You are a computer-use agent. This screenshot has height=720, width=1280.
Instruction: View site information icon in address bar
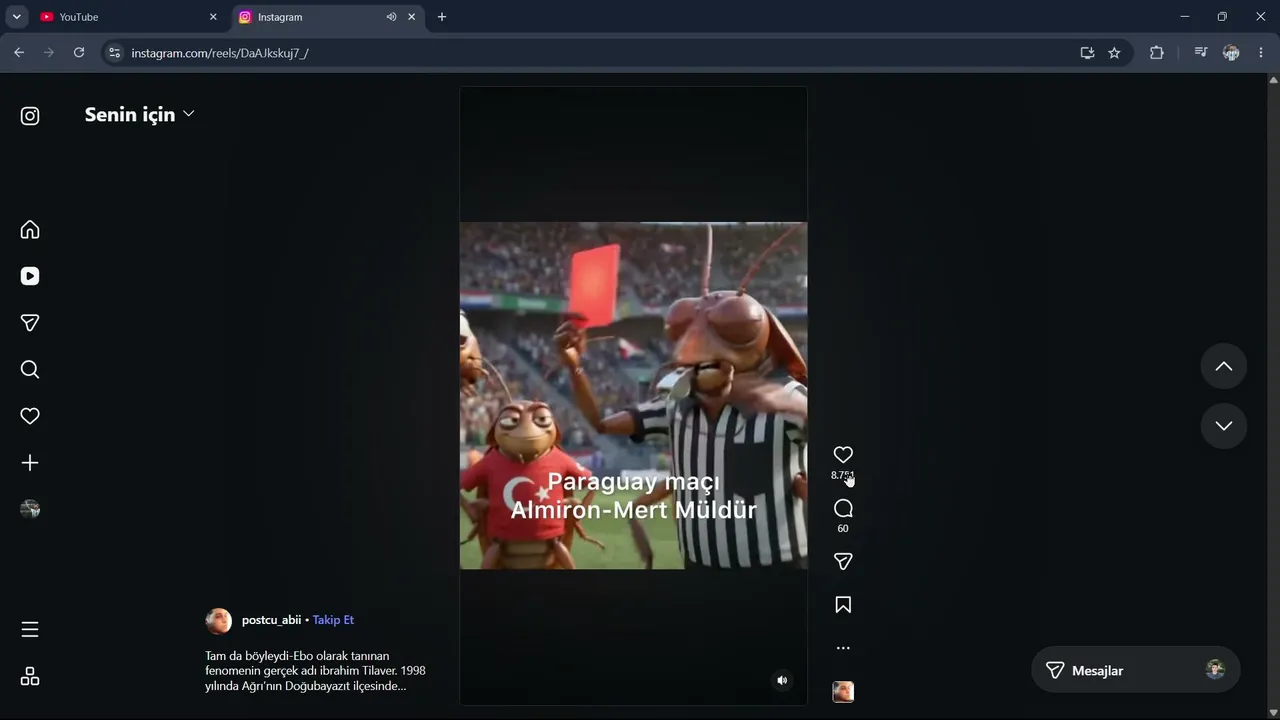point(114,53)
